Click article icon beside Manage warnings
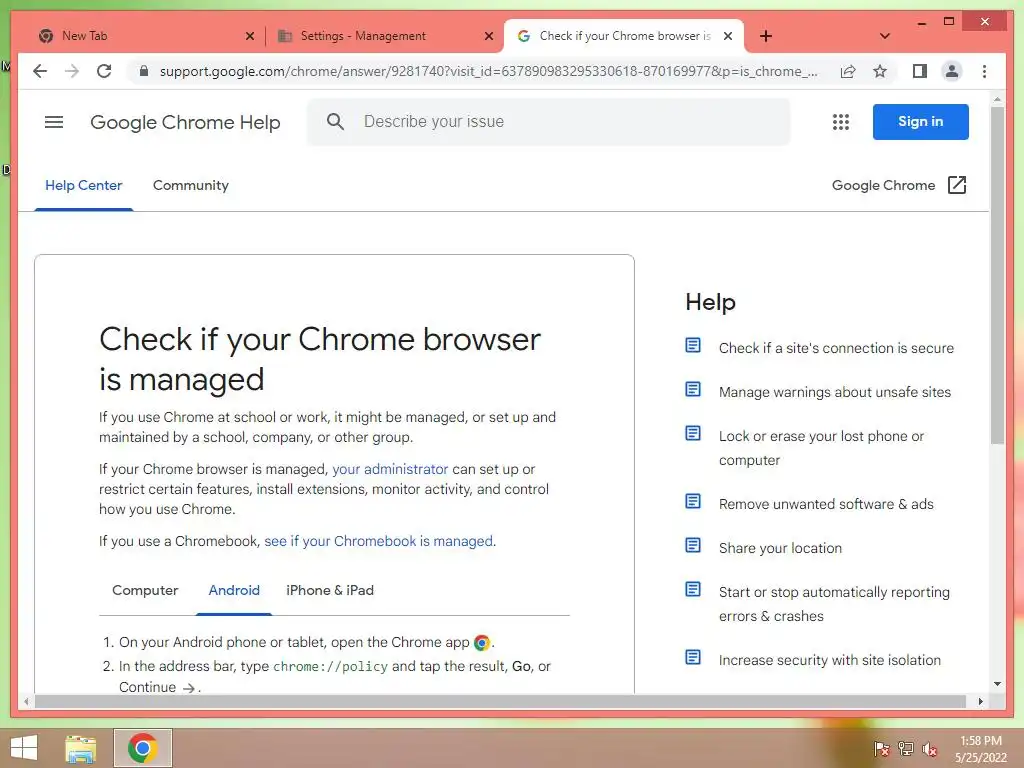The image size is (1024, 768). tap(693, 389)
